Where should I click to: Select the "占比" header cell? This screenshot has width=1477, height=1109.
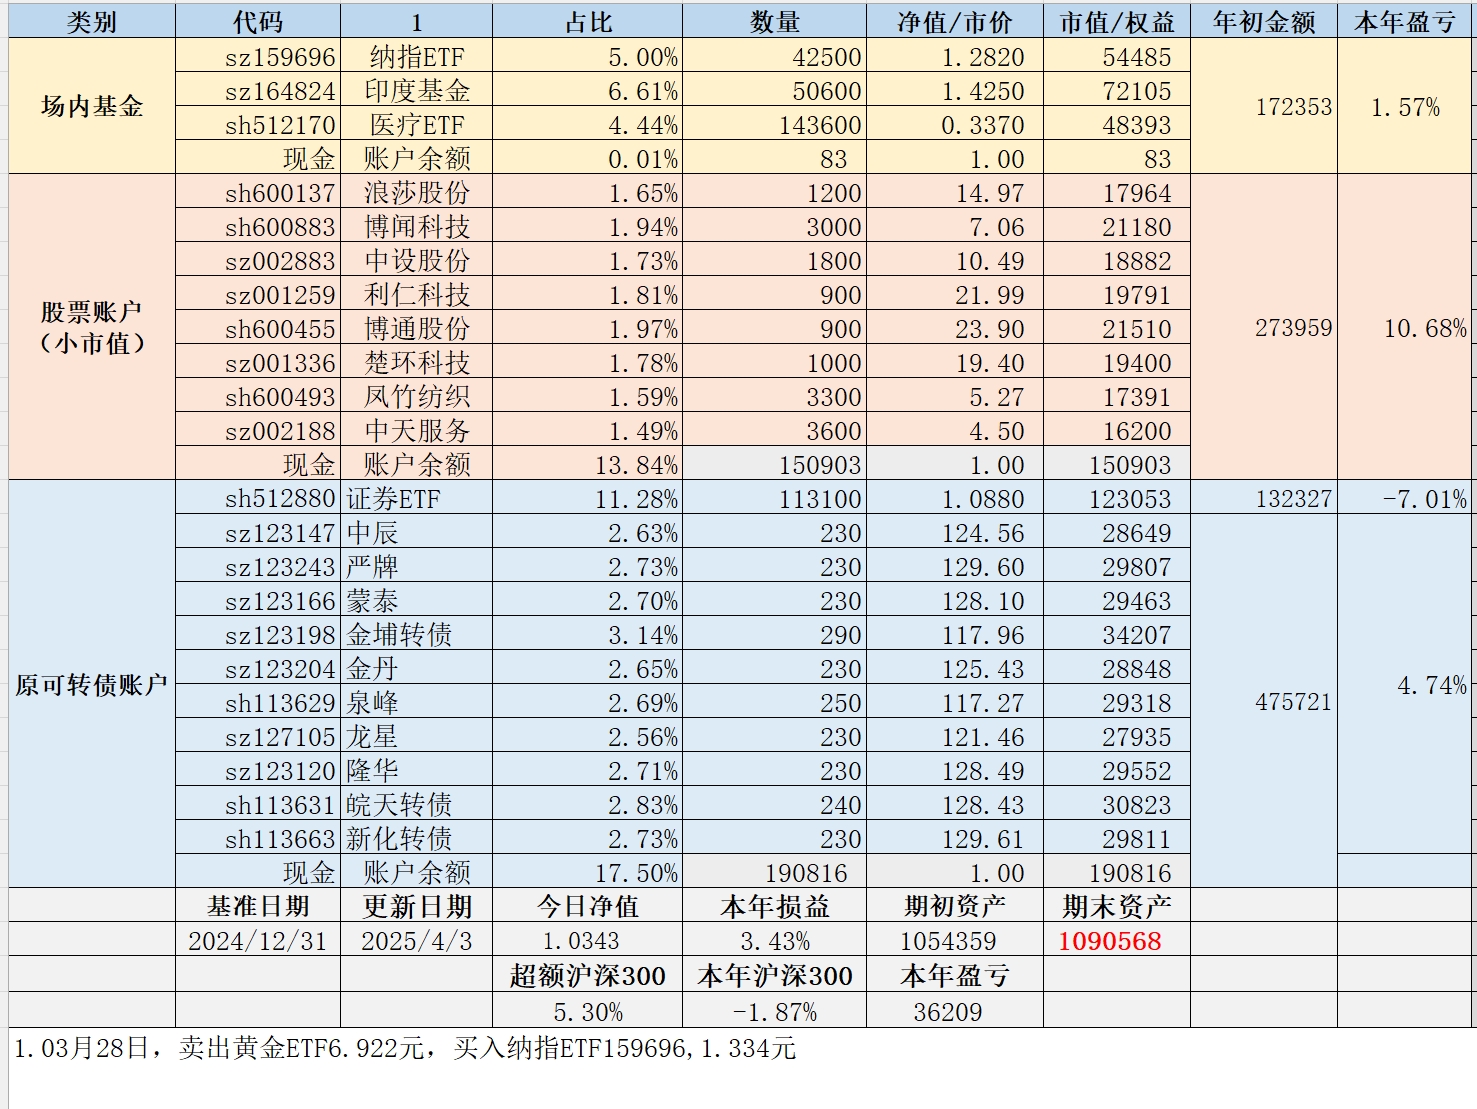587,22
